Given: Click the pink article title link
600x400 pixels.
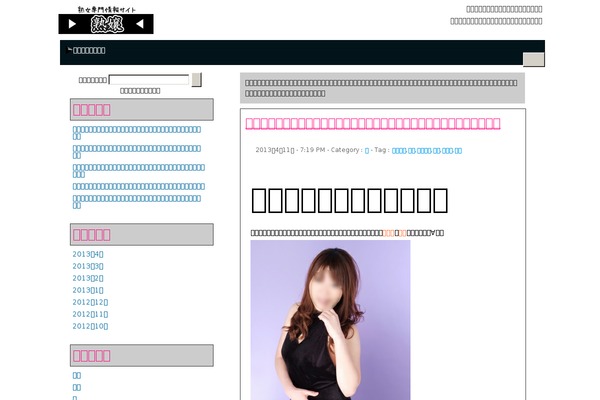Looking at the screenshot, I should (373, 123).
